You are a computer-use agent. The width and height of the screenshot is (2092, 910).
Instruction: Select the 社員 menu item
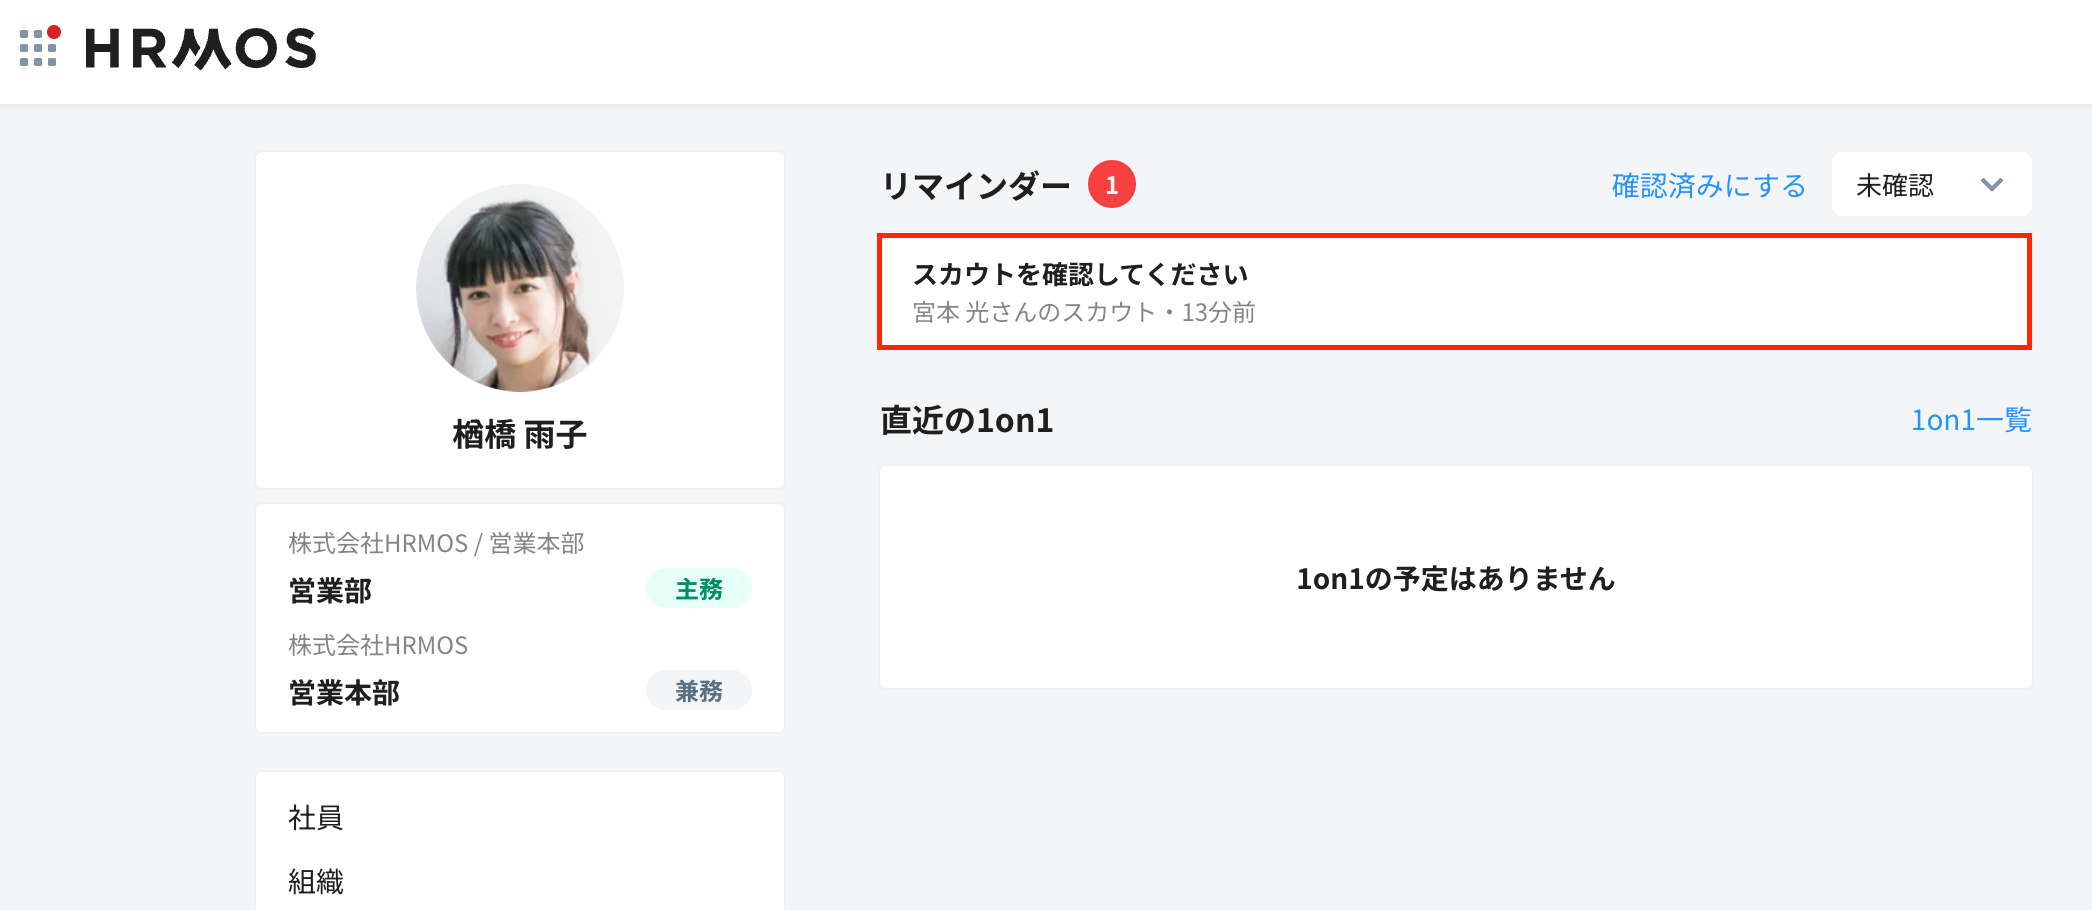pyautogui.click(x=316, y=818)
